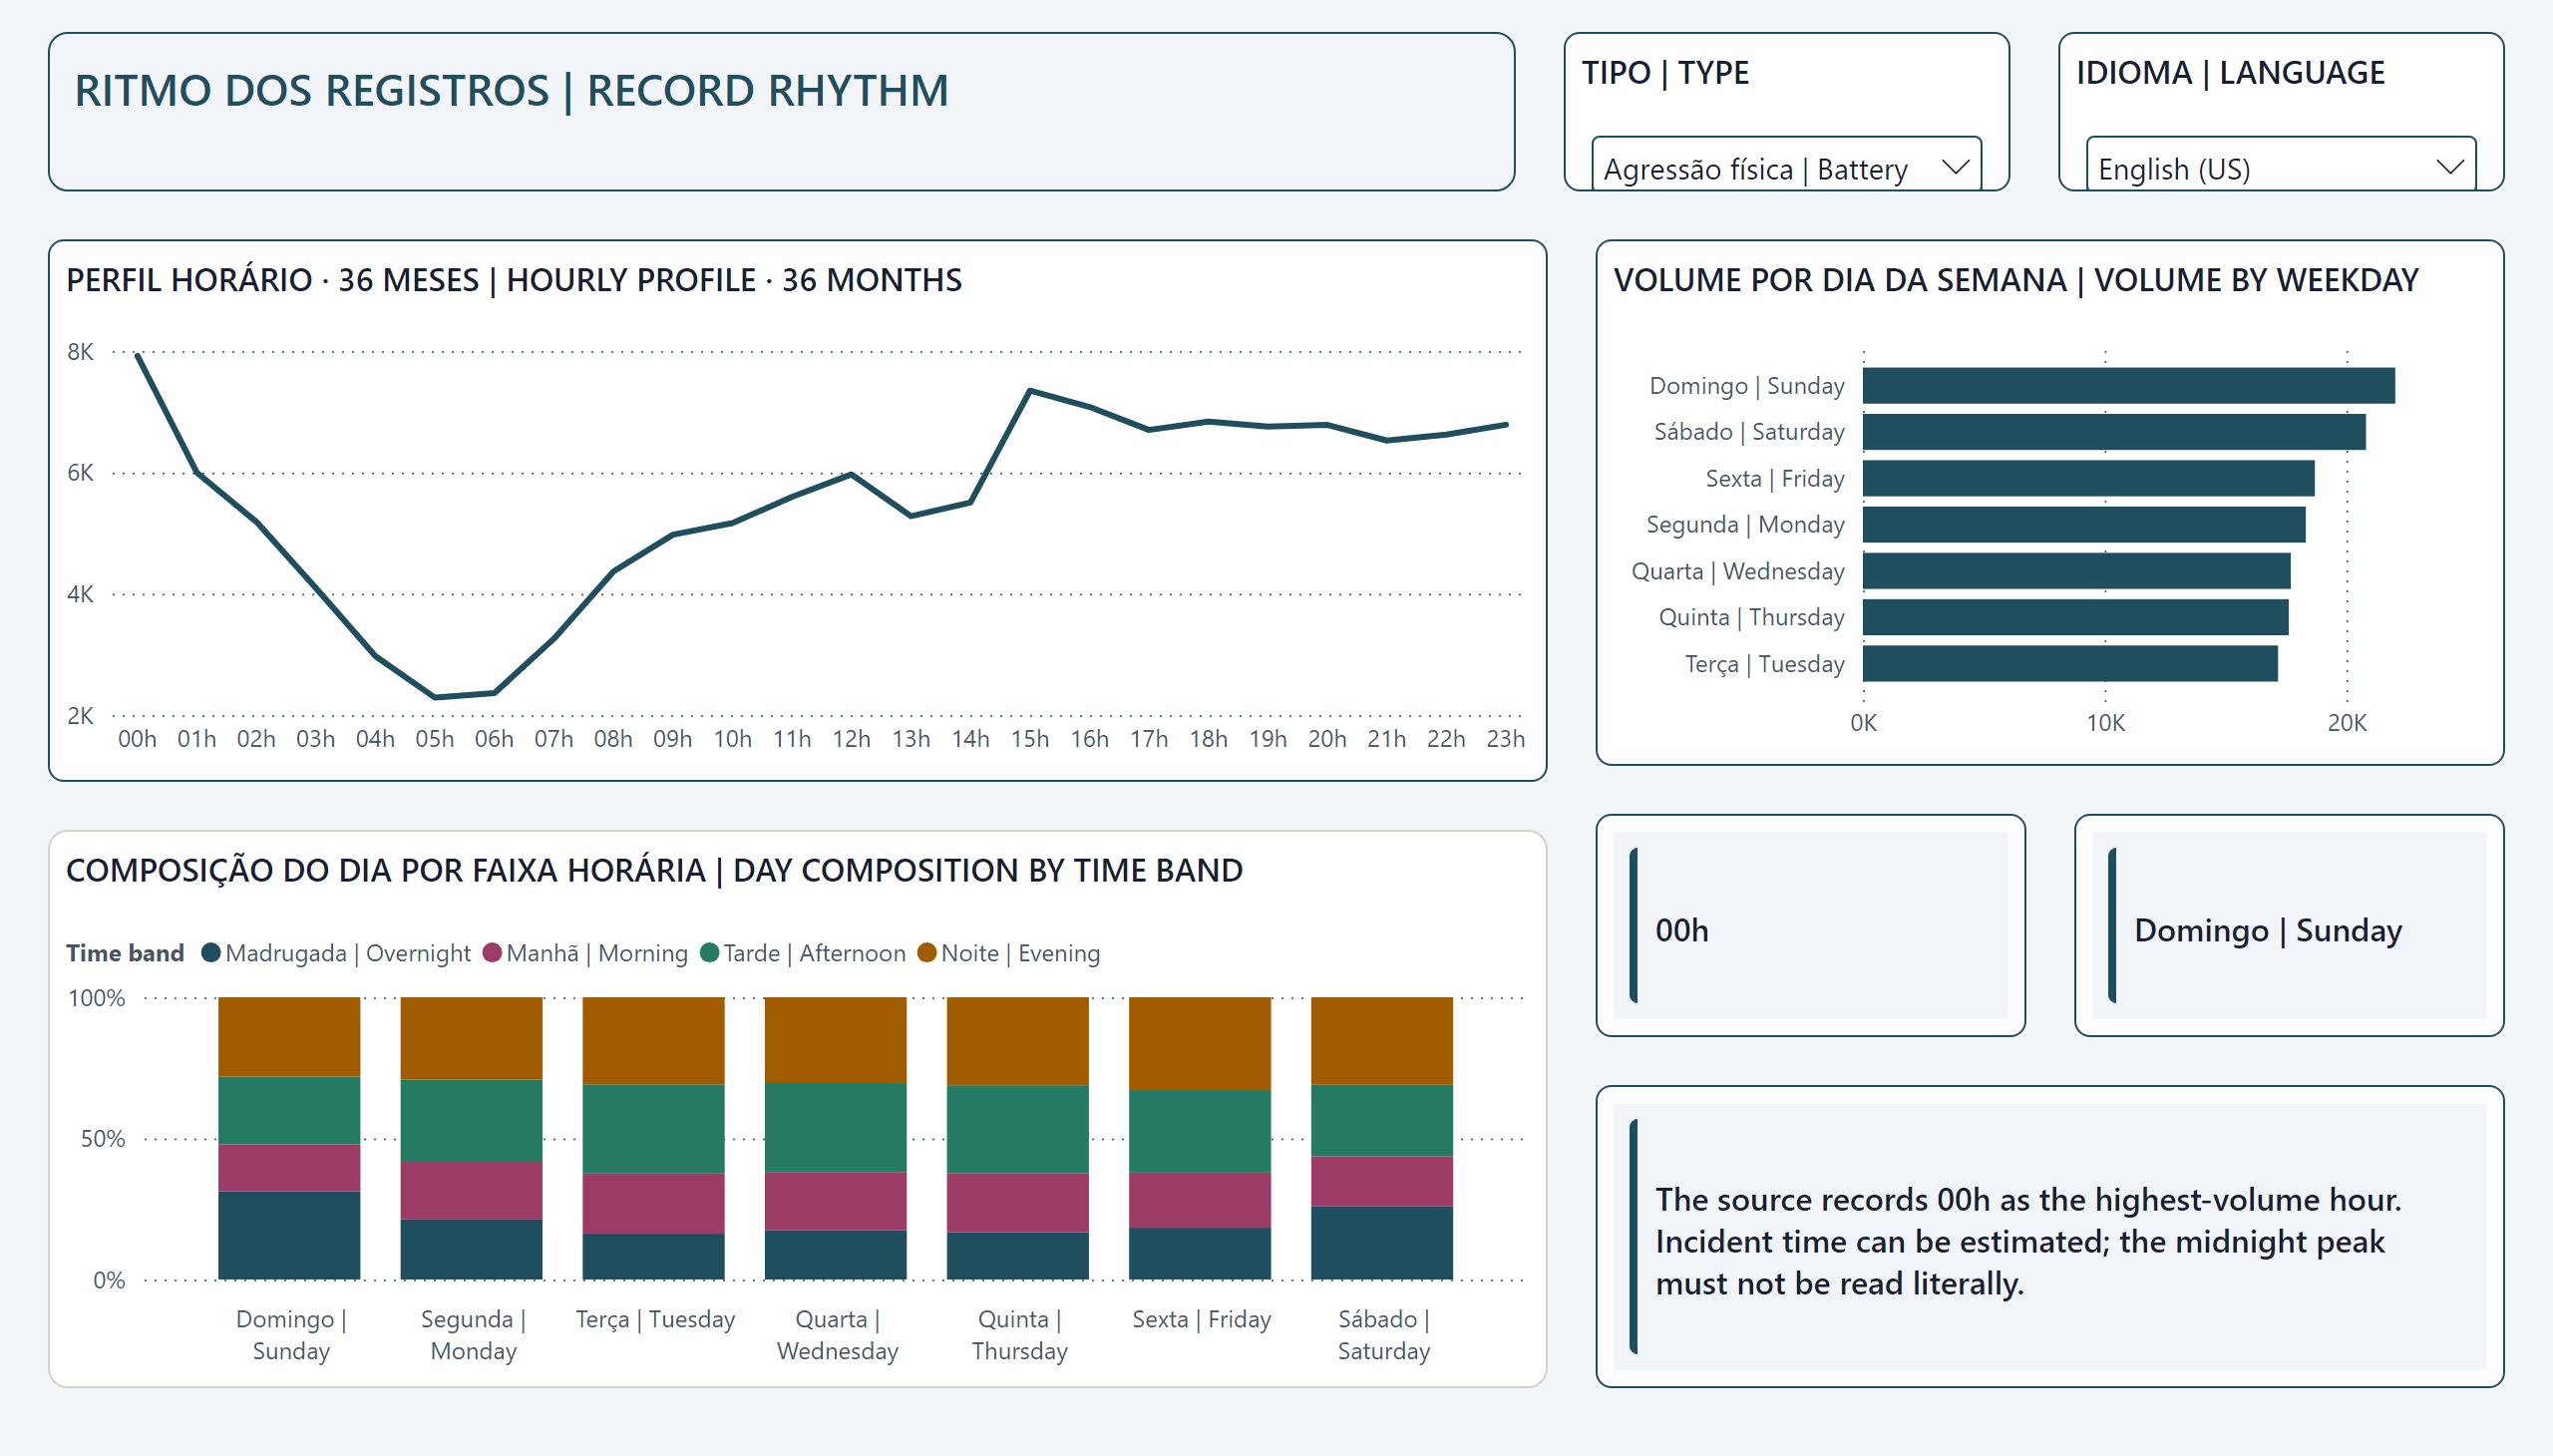The image size is (2553, 1456).
Task: Open the Tipo | Type dropdown
Action: [1786, 165]
